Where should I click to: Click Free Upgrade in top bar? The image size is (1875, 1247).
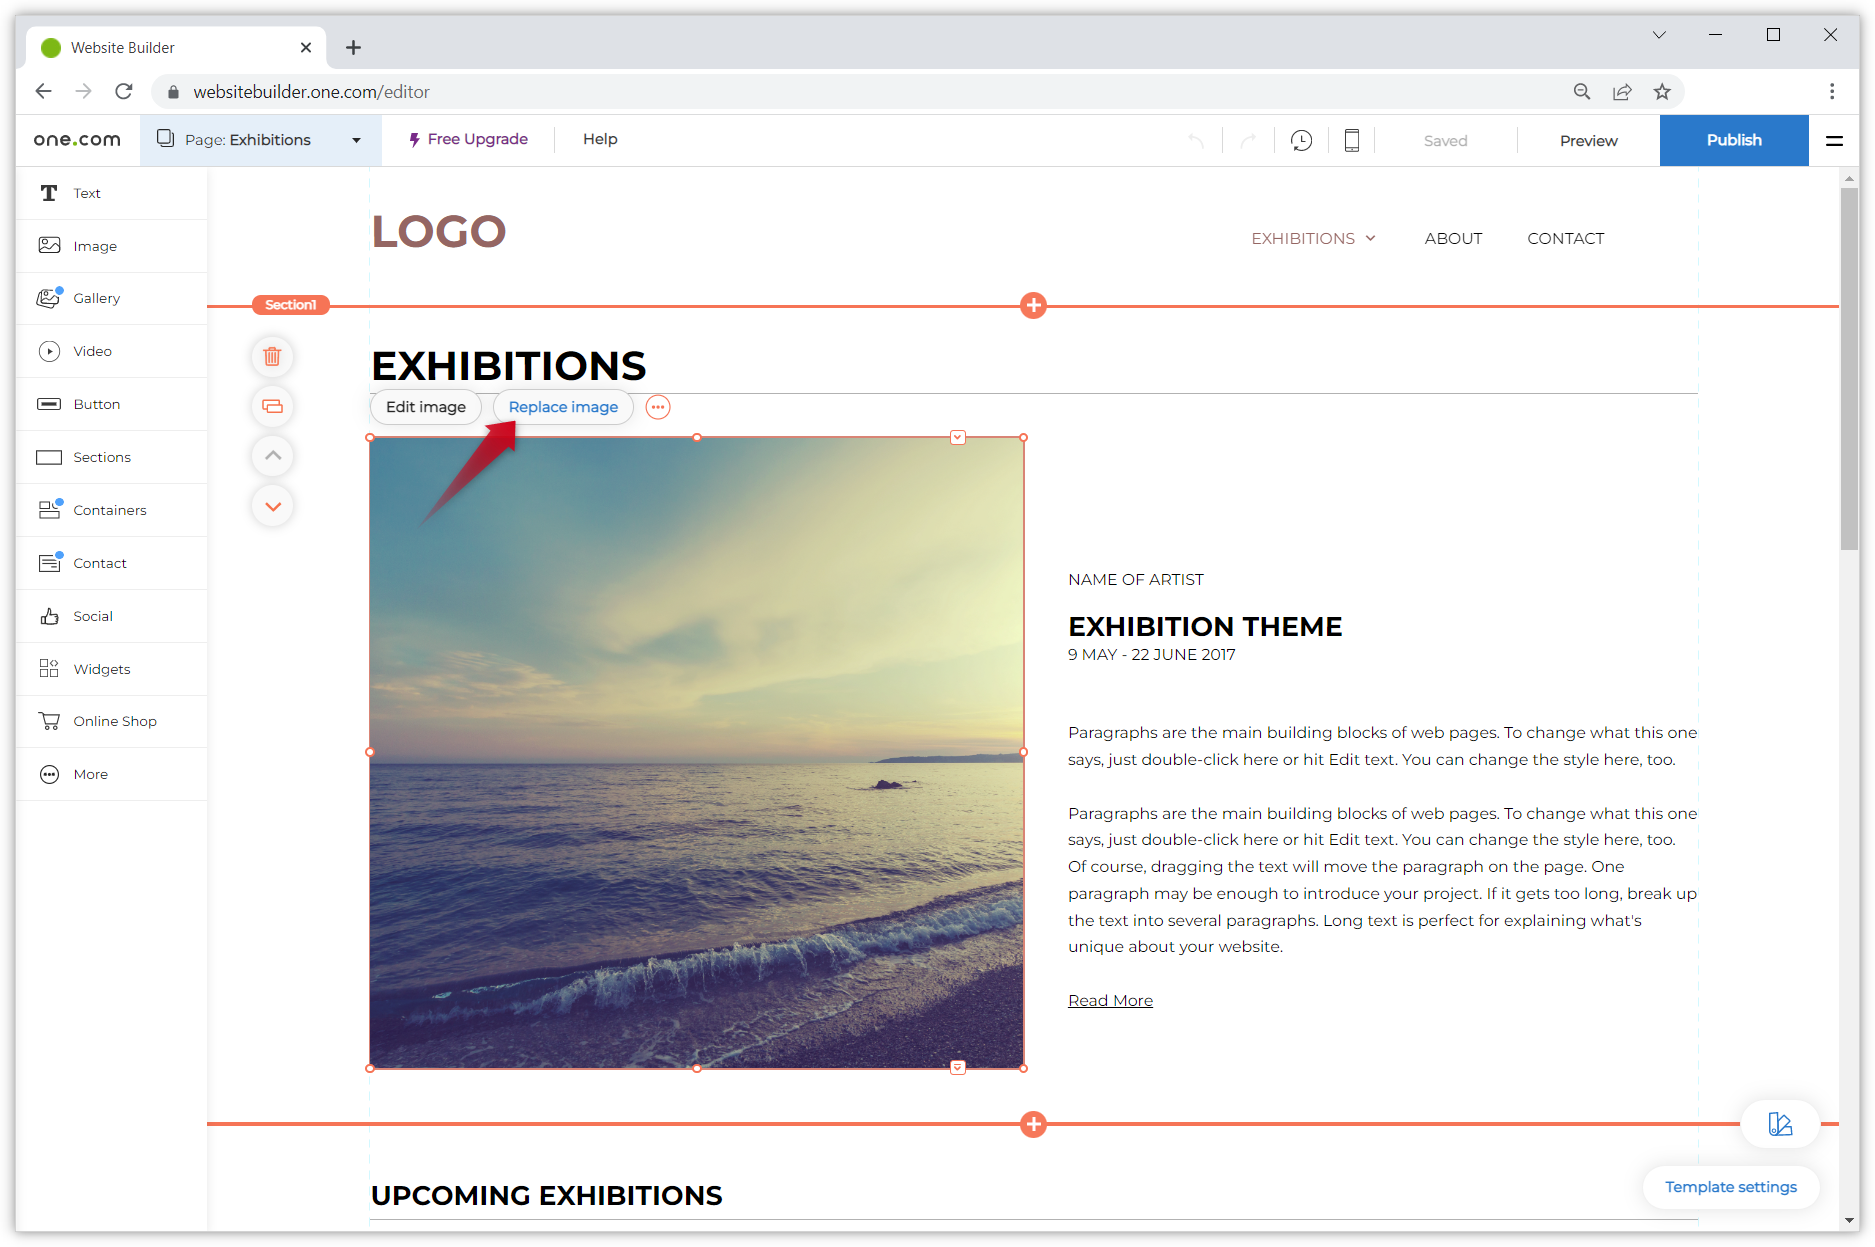click(468, 139)
